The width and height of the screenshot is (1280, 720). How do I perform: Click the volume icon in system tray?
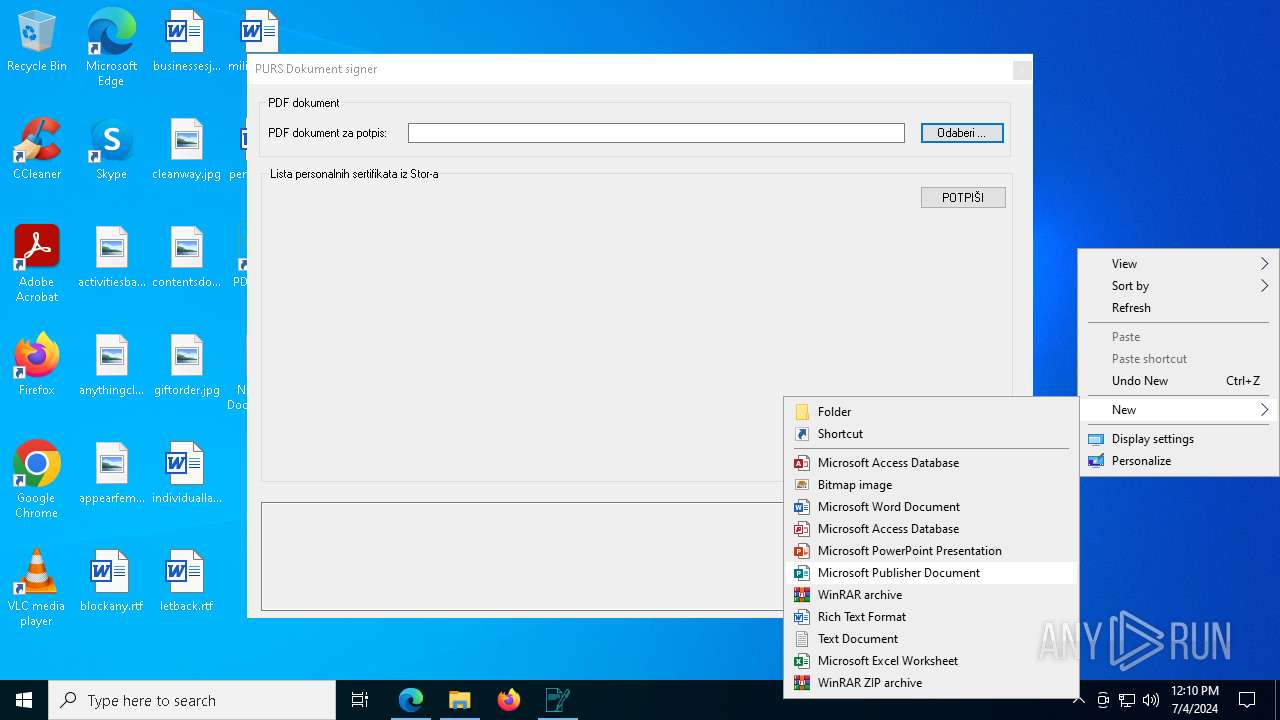[1150, 700]
